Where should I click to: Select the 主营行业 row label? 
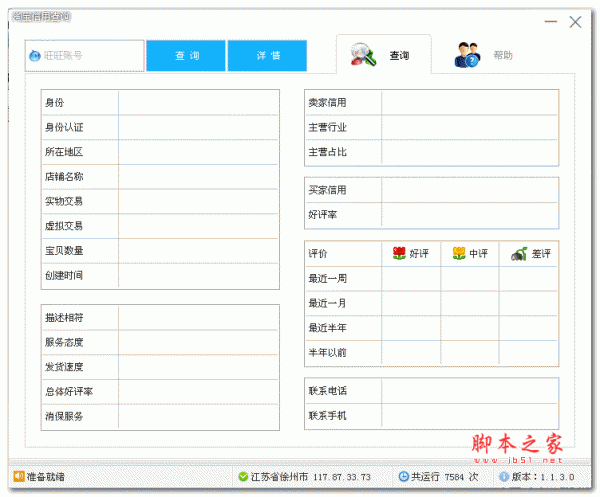pyautogui.click(x=328, y=127)
